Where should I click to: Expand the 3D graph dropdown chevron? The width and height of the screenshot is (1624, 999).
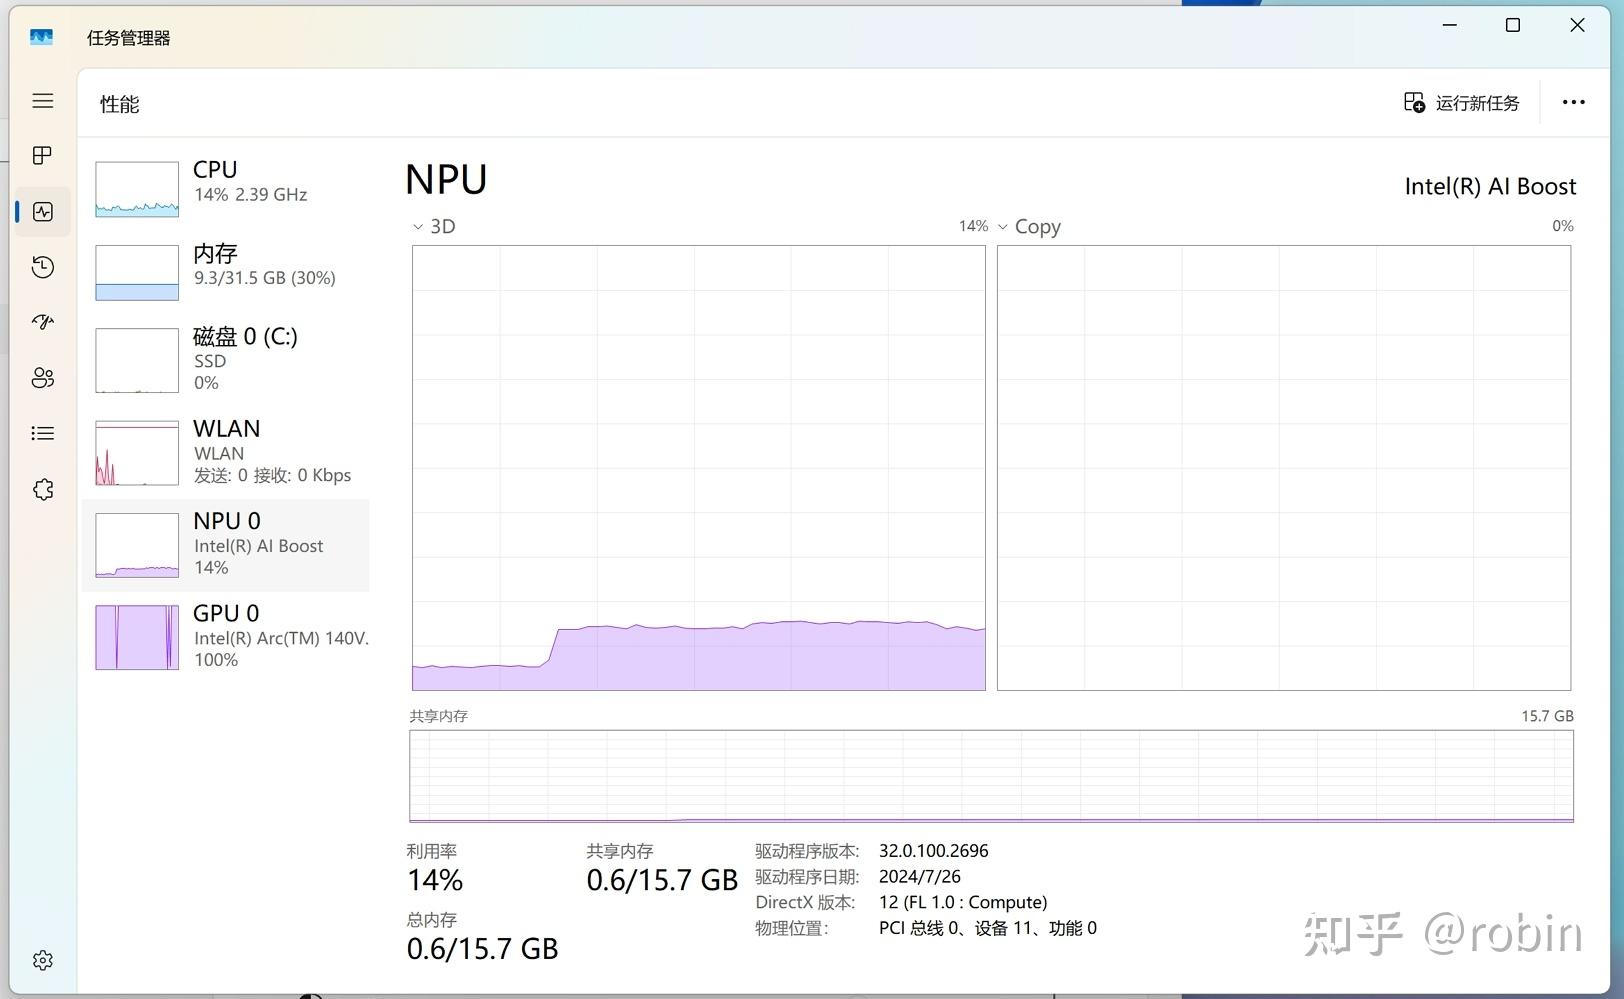417,227
